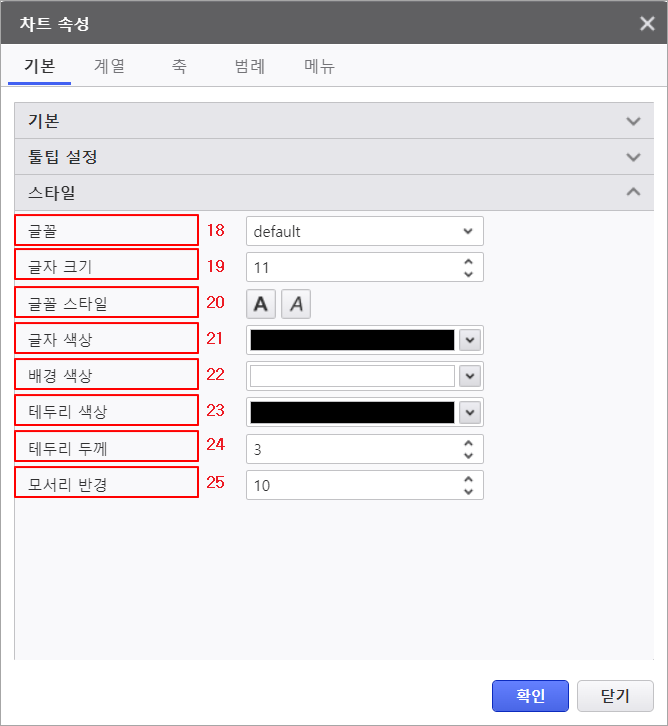668x726 pixels.
Task: Open the 글꼴 default dropdown
Action: click(364, 232)
